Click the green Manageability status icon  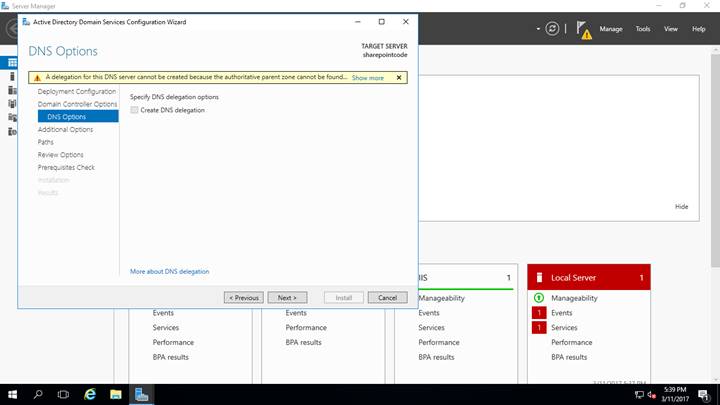pyautogui.click(x=539, y=298)
